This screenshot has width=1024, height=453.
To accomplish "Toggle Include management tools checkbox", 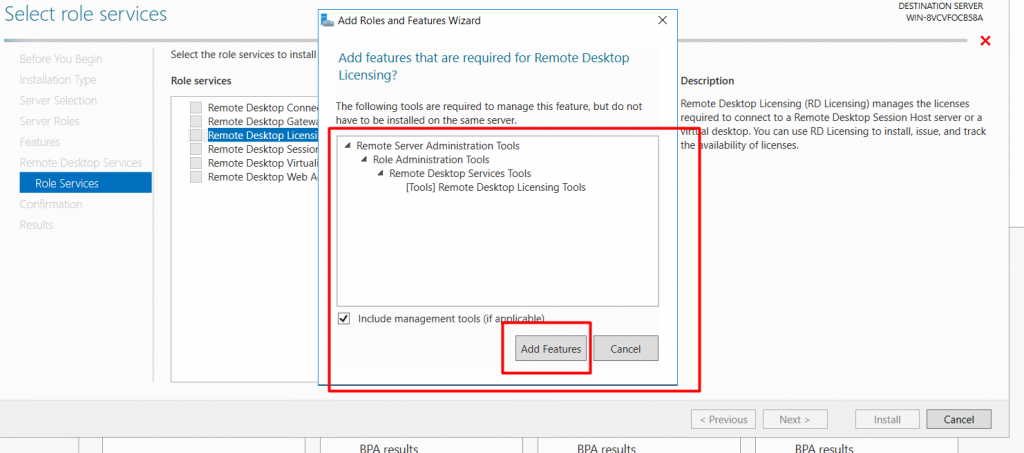I will click(344, 318).
